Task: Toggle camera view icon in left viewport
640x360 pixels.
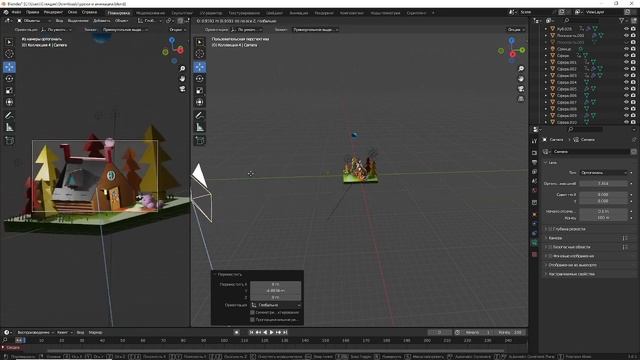Action: 182,89
